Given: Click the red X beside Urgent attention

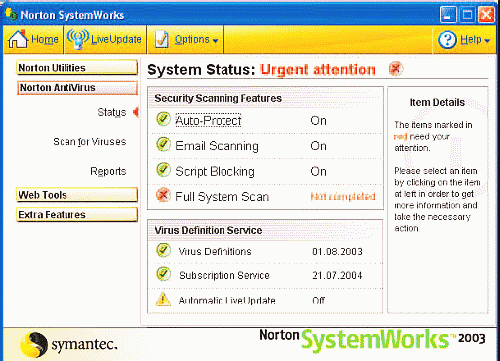Looking at the screenshot, I should pos(395,69).
